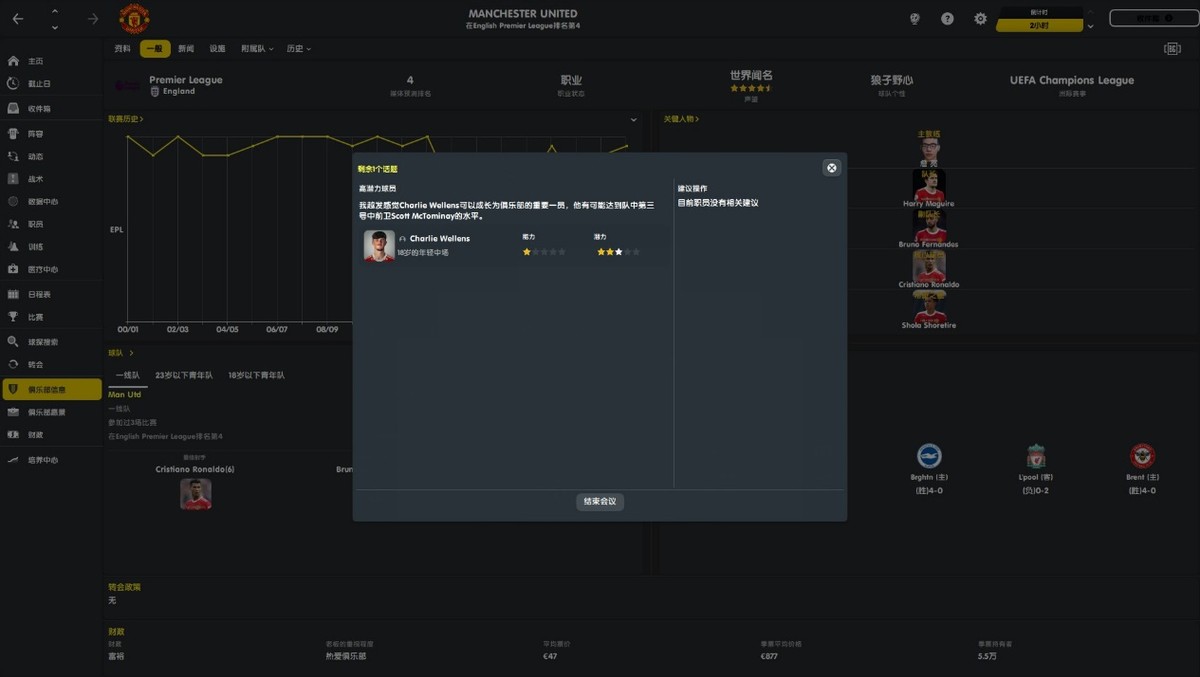The image size is (1200, 677).
Task: Click the Brighton club badge fixture
Action: [x=929, y=456]
